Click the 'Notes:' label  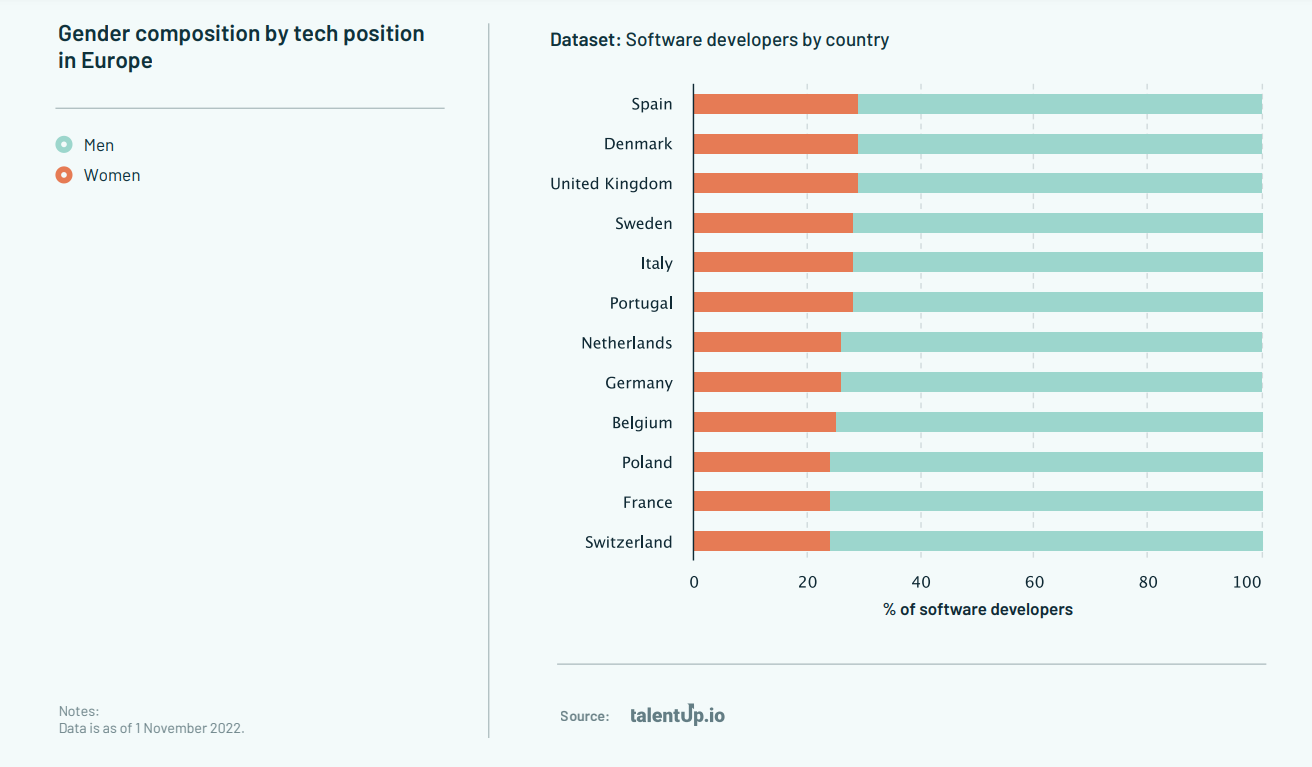coord(78,711)
